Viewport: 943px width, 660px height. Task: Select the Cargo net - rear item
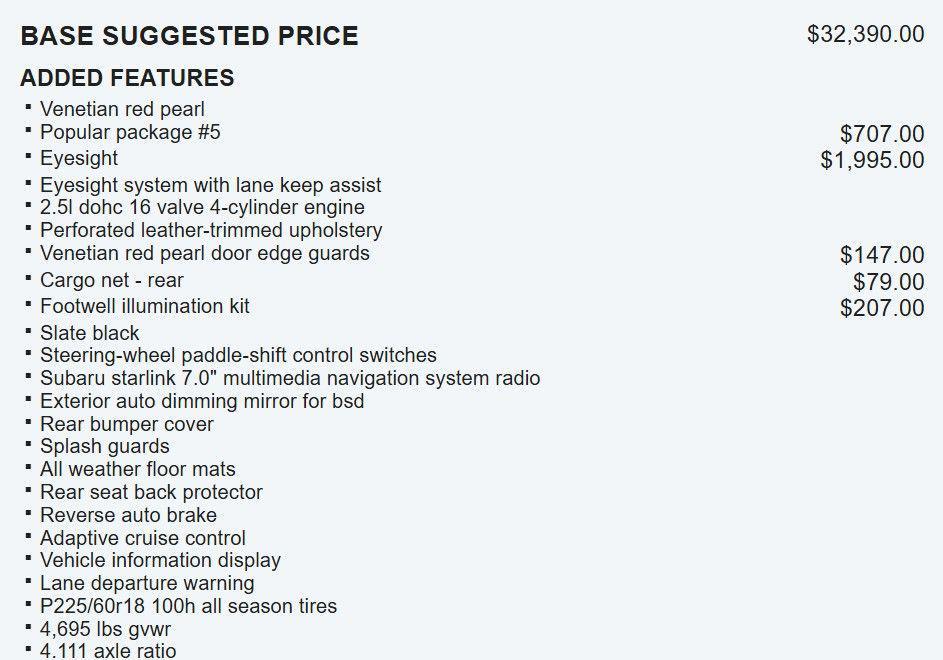pyautogui.click(x=111, y=280)
